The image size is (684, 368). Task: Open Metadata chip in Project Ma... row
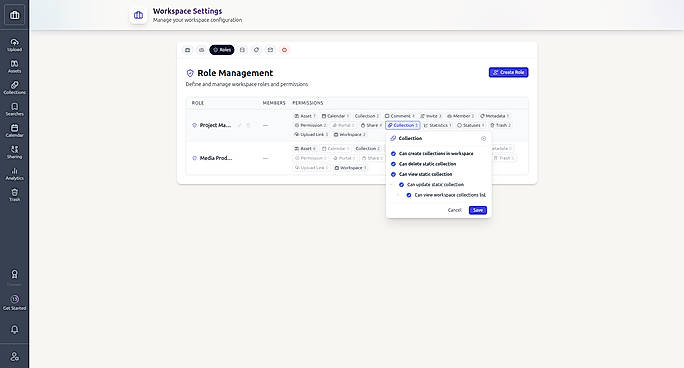pyautogui.click(x=495, y=116)
